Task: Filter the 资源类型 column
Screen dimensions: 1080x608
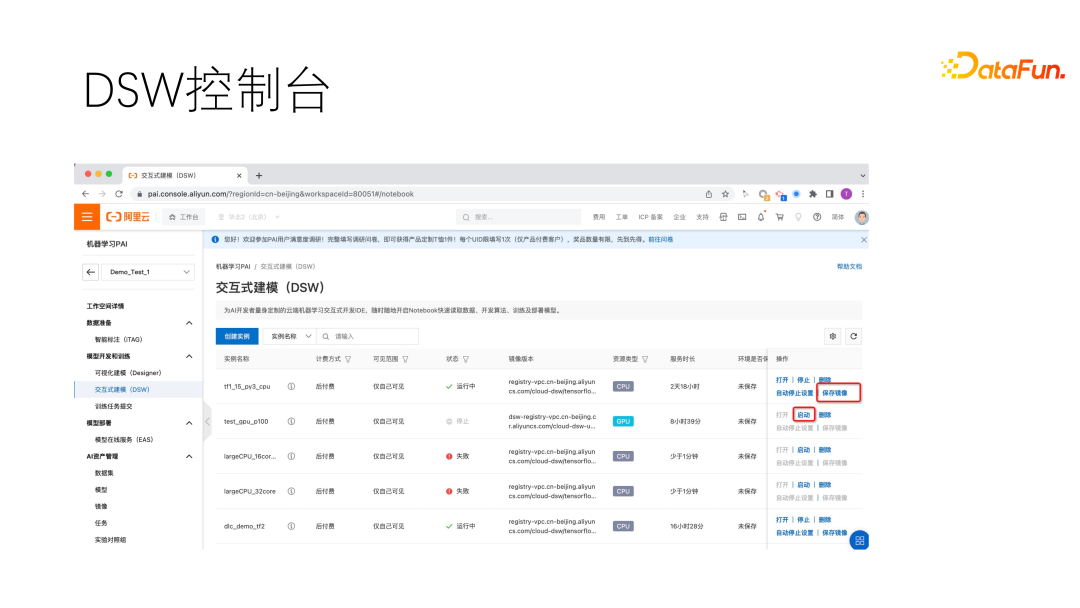Action: click(x=645, y=359)
